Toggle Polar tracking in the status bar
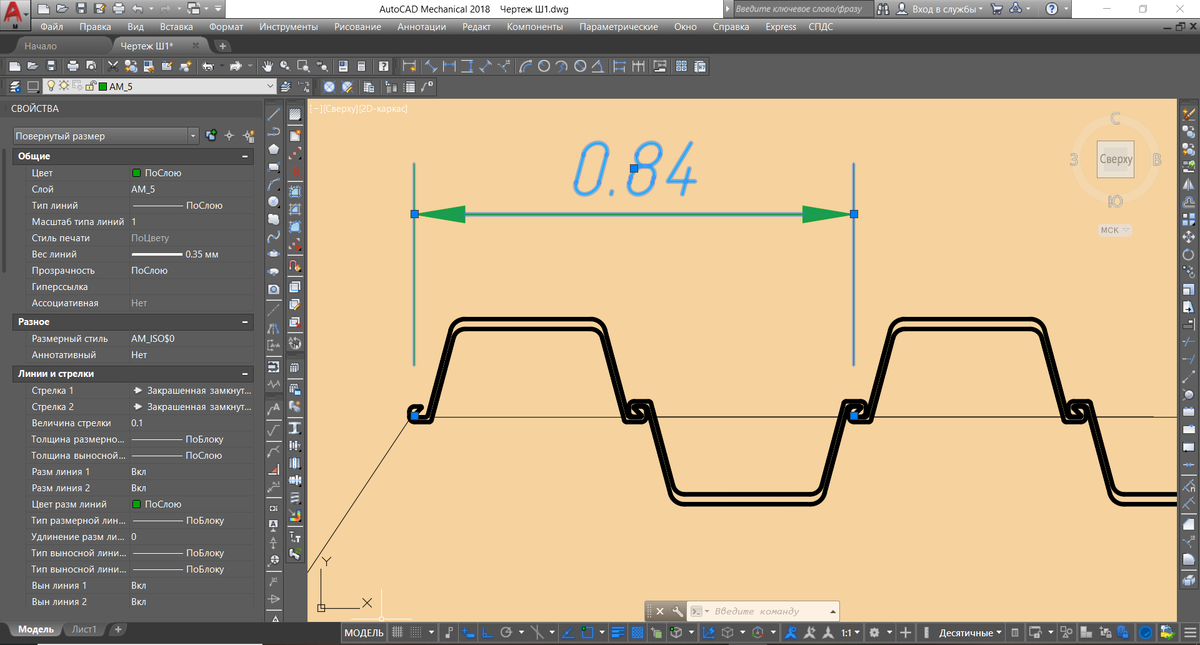This screenshot has width=1200, height=645. click(x=506, y=633)
